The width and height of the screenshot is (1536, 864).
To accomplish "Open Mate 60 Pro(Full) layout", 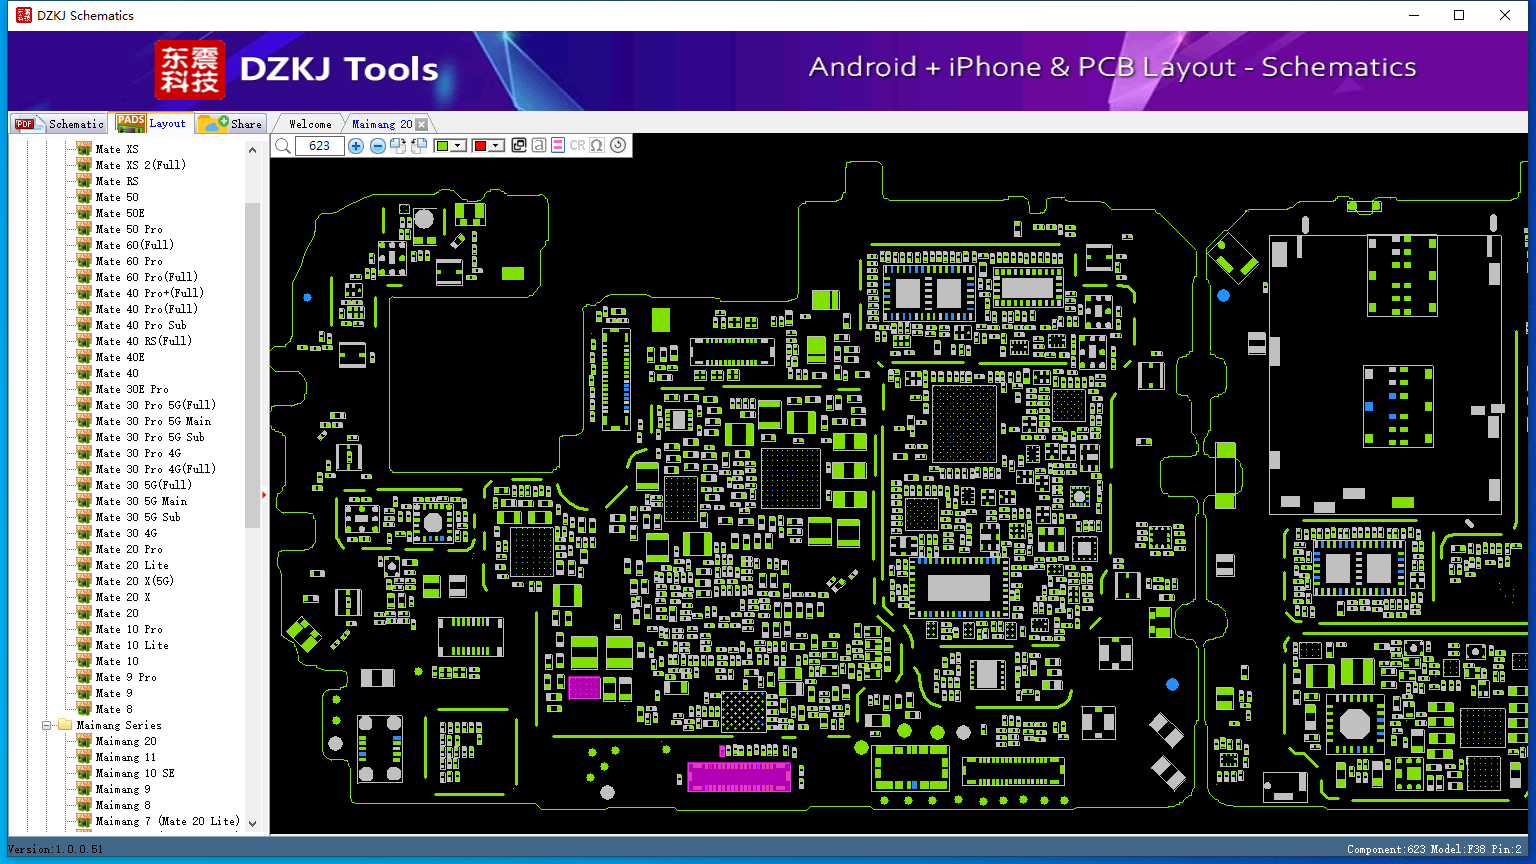I will pos(147,277).
